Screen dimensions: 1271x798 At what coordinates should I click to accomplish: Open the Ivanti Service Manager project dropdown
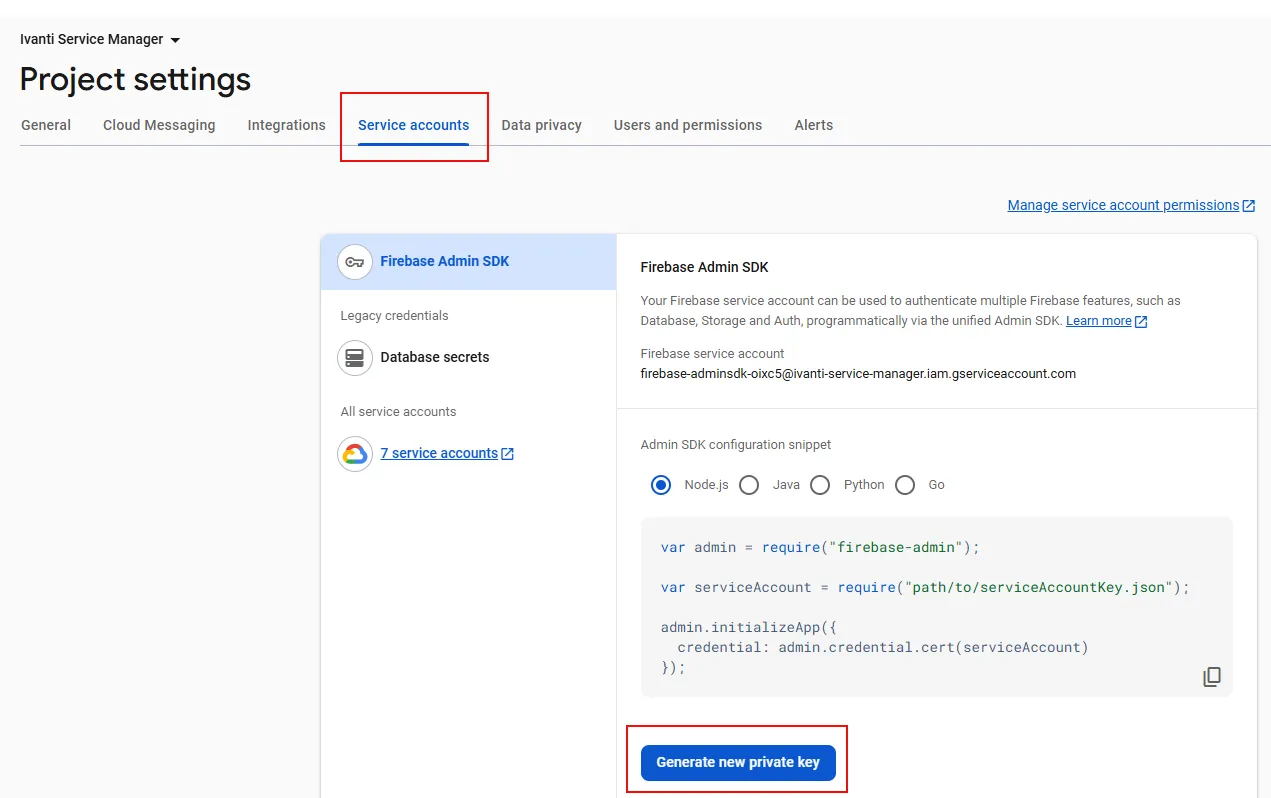point(100,40)
